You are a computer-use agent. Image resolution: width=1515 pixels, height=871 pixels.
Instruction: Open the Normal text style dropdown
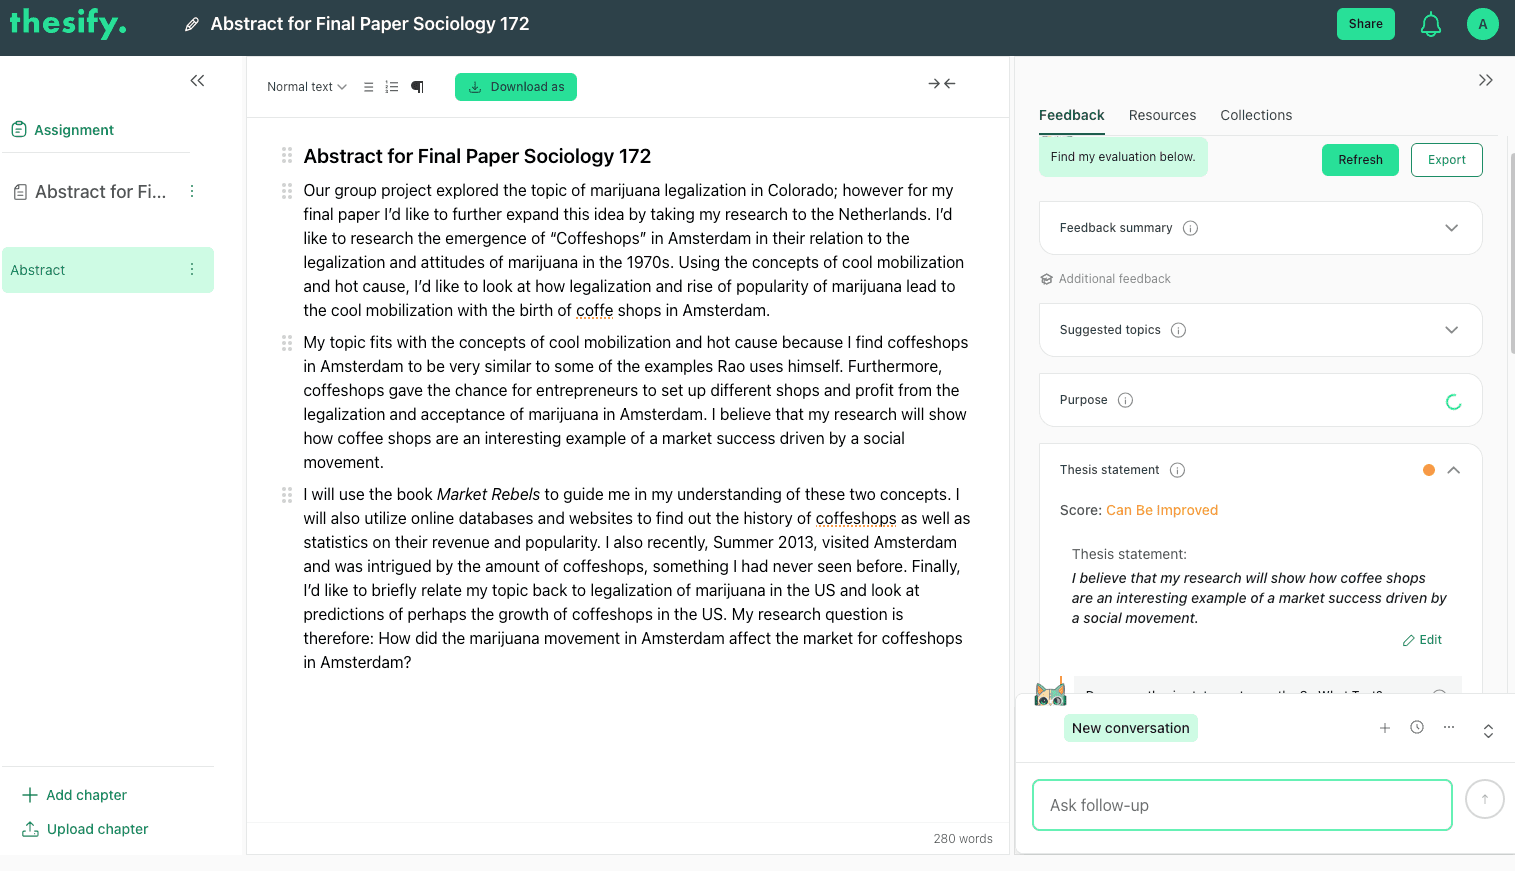(305, 87)
